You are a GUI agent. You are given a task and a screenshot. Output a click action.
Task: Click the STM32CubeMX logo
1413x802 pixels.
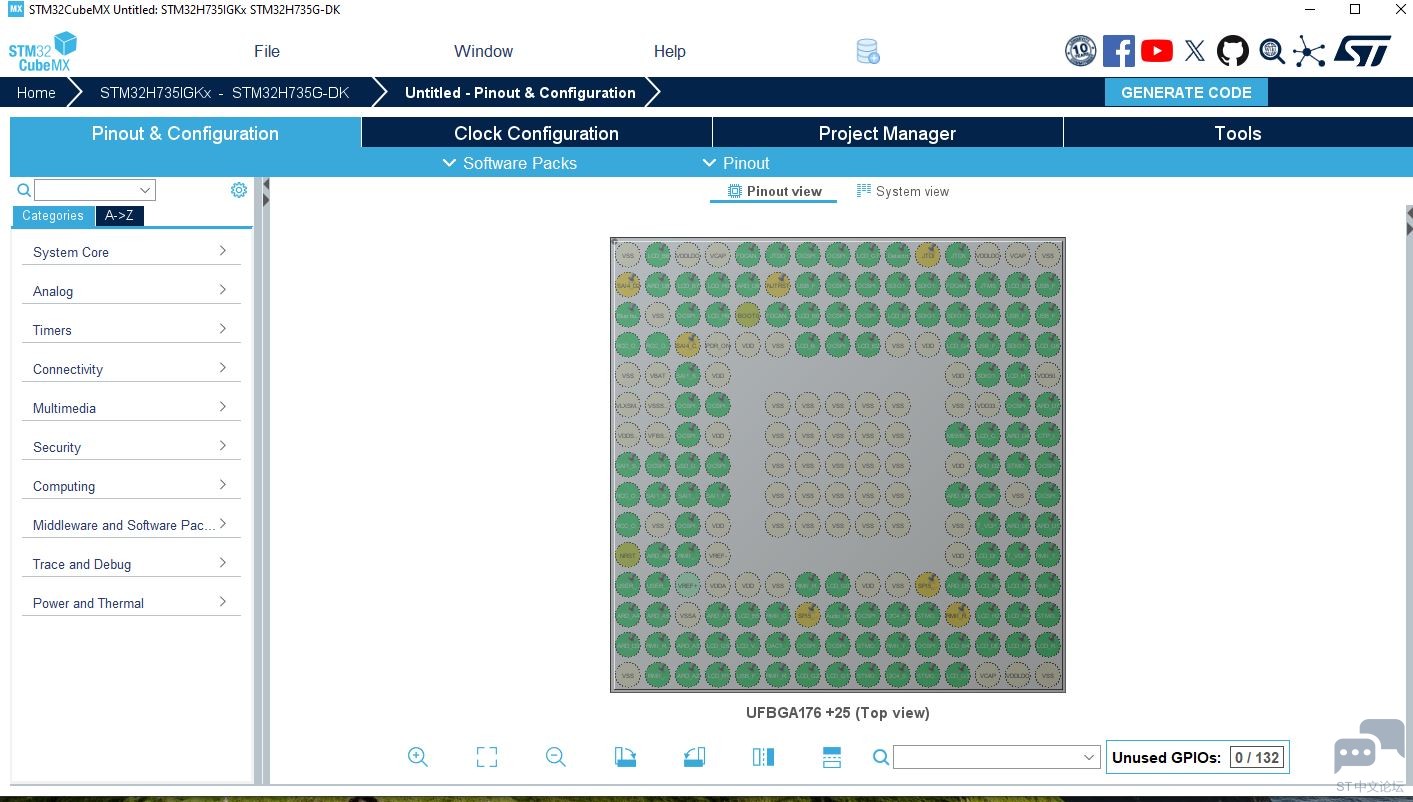click(43, 52)
